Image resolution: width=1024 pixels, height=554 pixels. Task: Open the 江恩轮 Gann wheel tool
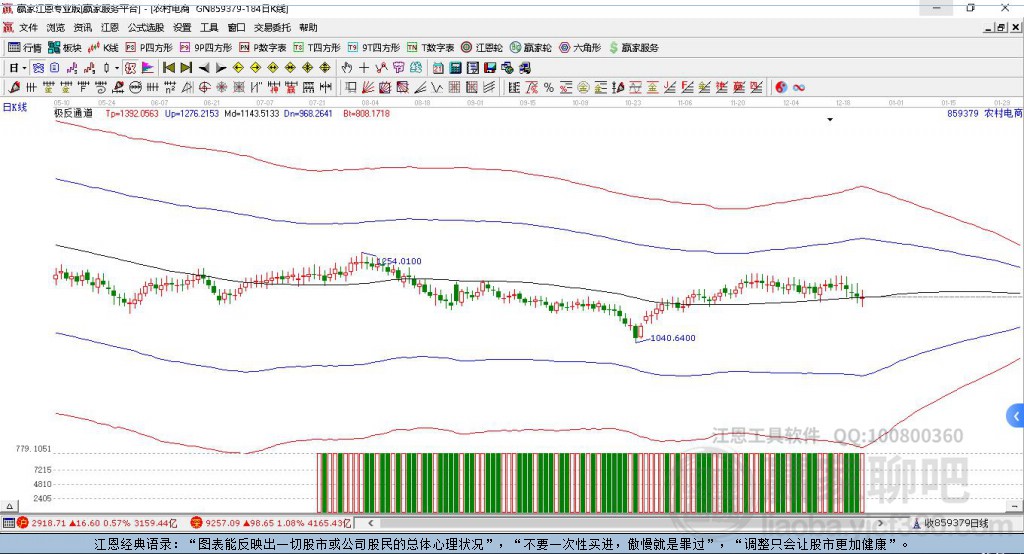point(486,47)
